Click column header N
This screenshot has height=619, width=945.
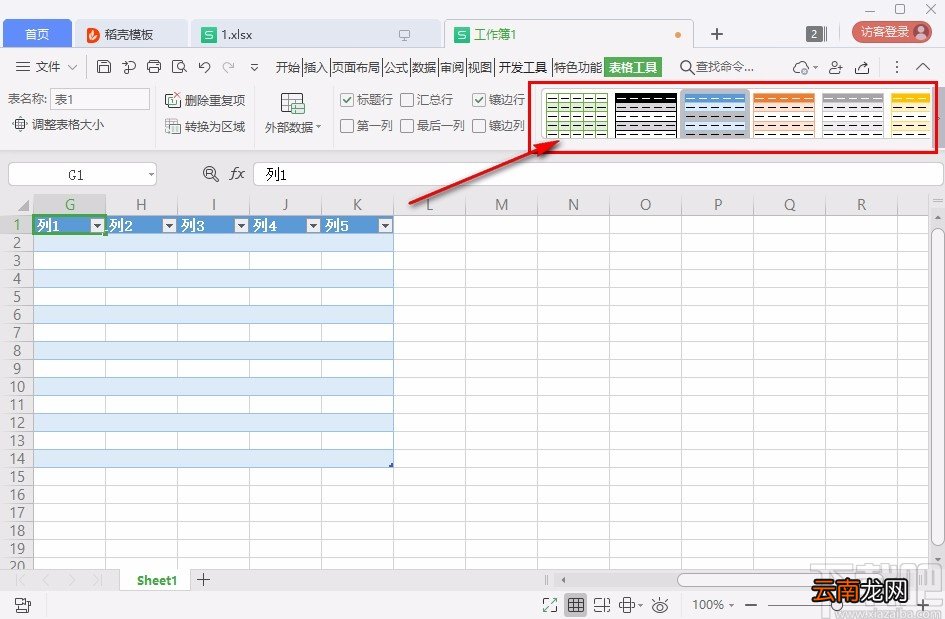tap(573, 205)
